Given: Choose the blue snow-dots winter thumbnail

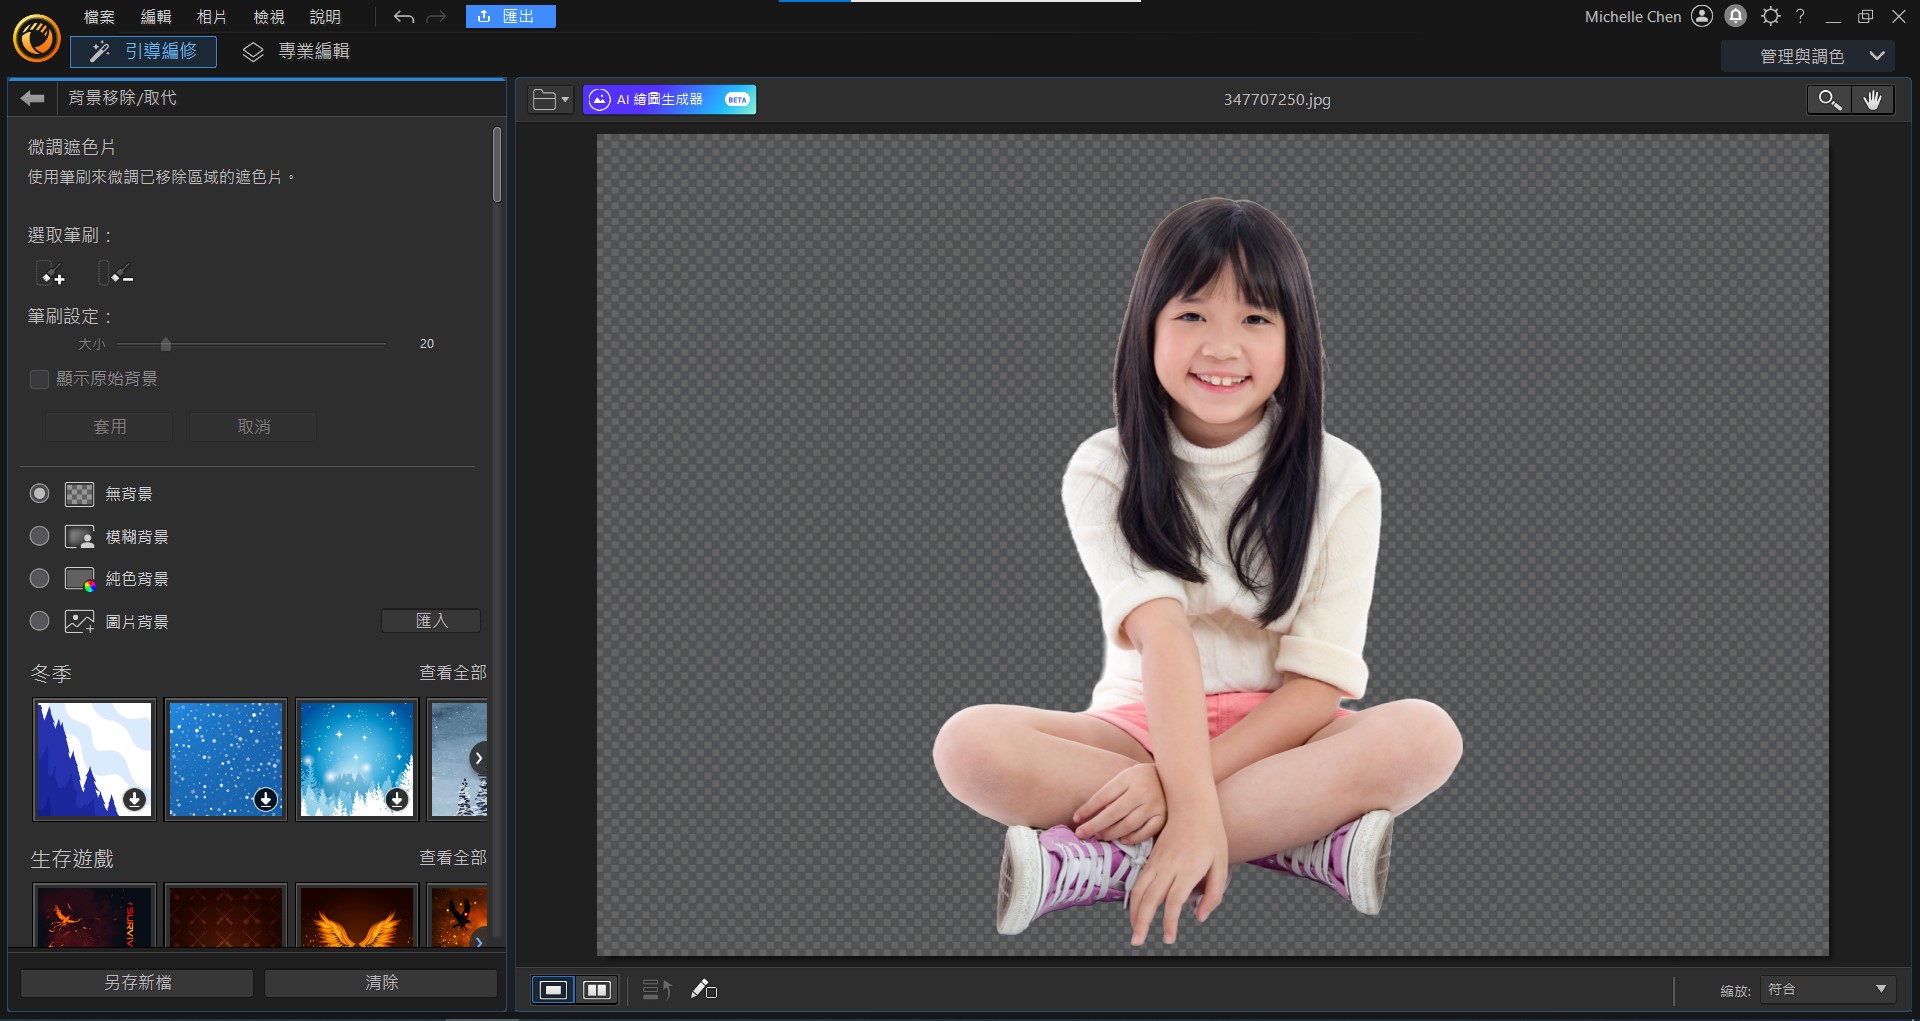Looking at the screenshot, I should 226,759.
